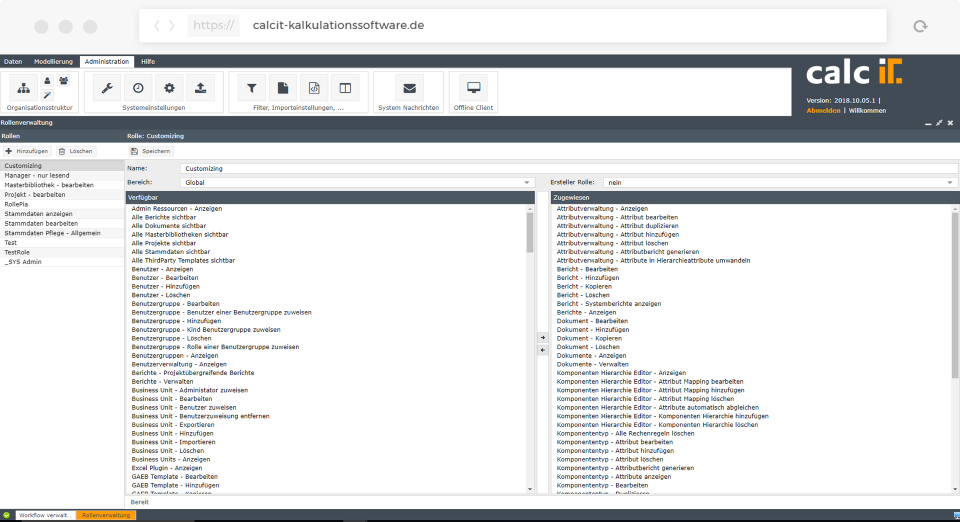Select the 'Stammdaten bearbeiten' role
Viewport: 960px width, 522px height.
tap(62, 223)
